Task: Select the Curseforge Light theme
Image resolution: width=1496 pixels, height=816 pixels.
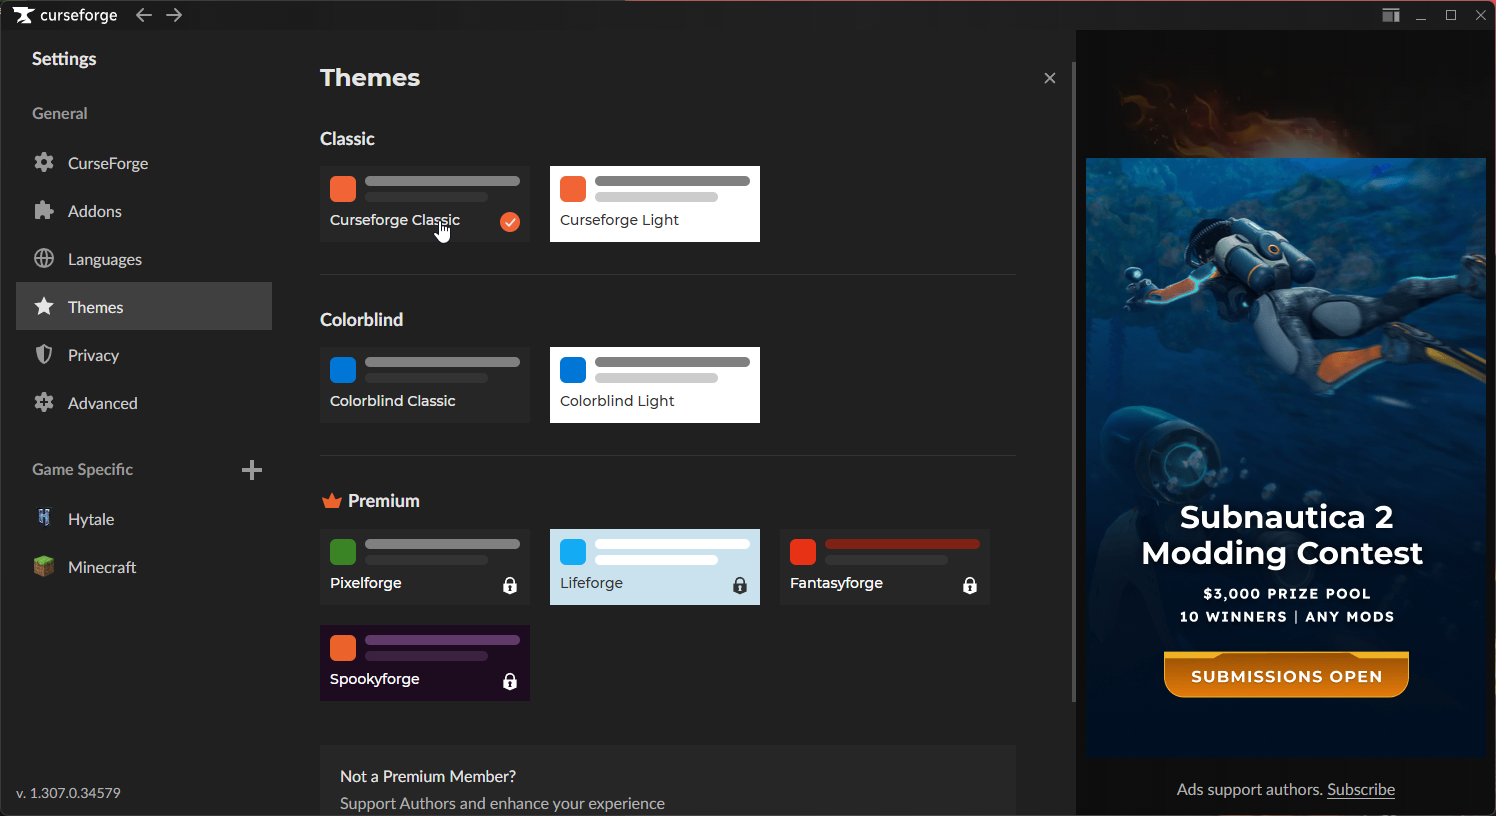Action: [655, 204]
